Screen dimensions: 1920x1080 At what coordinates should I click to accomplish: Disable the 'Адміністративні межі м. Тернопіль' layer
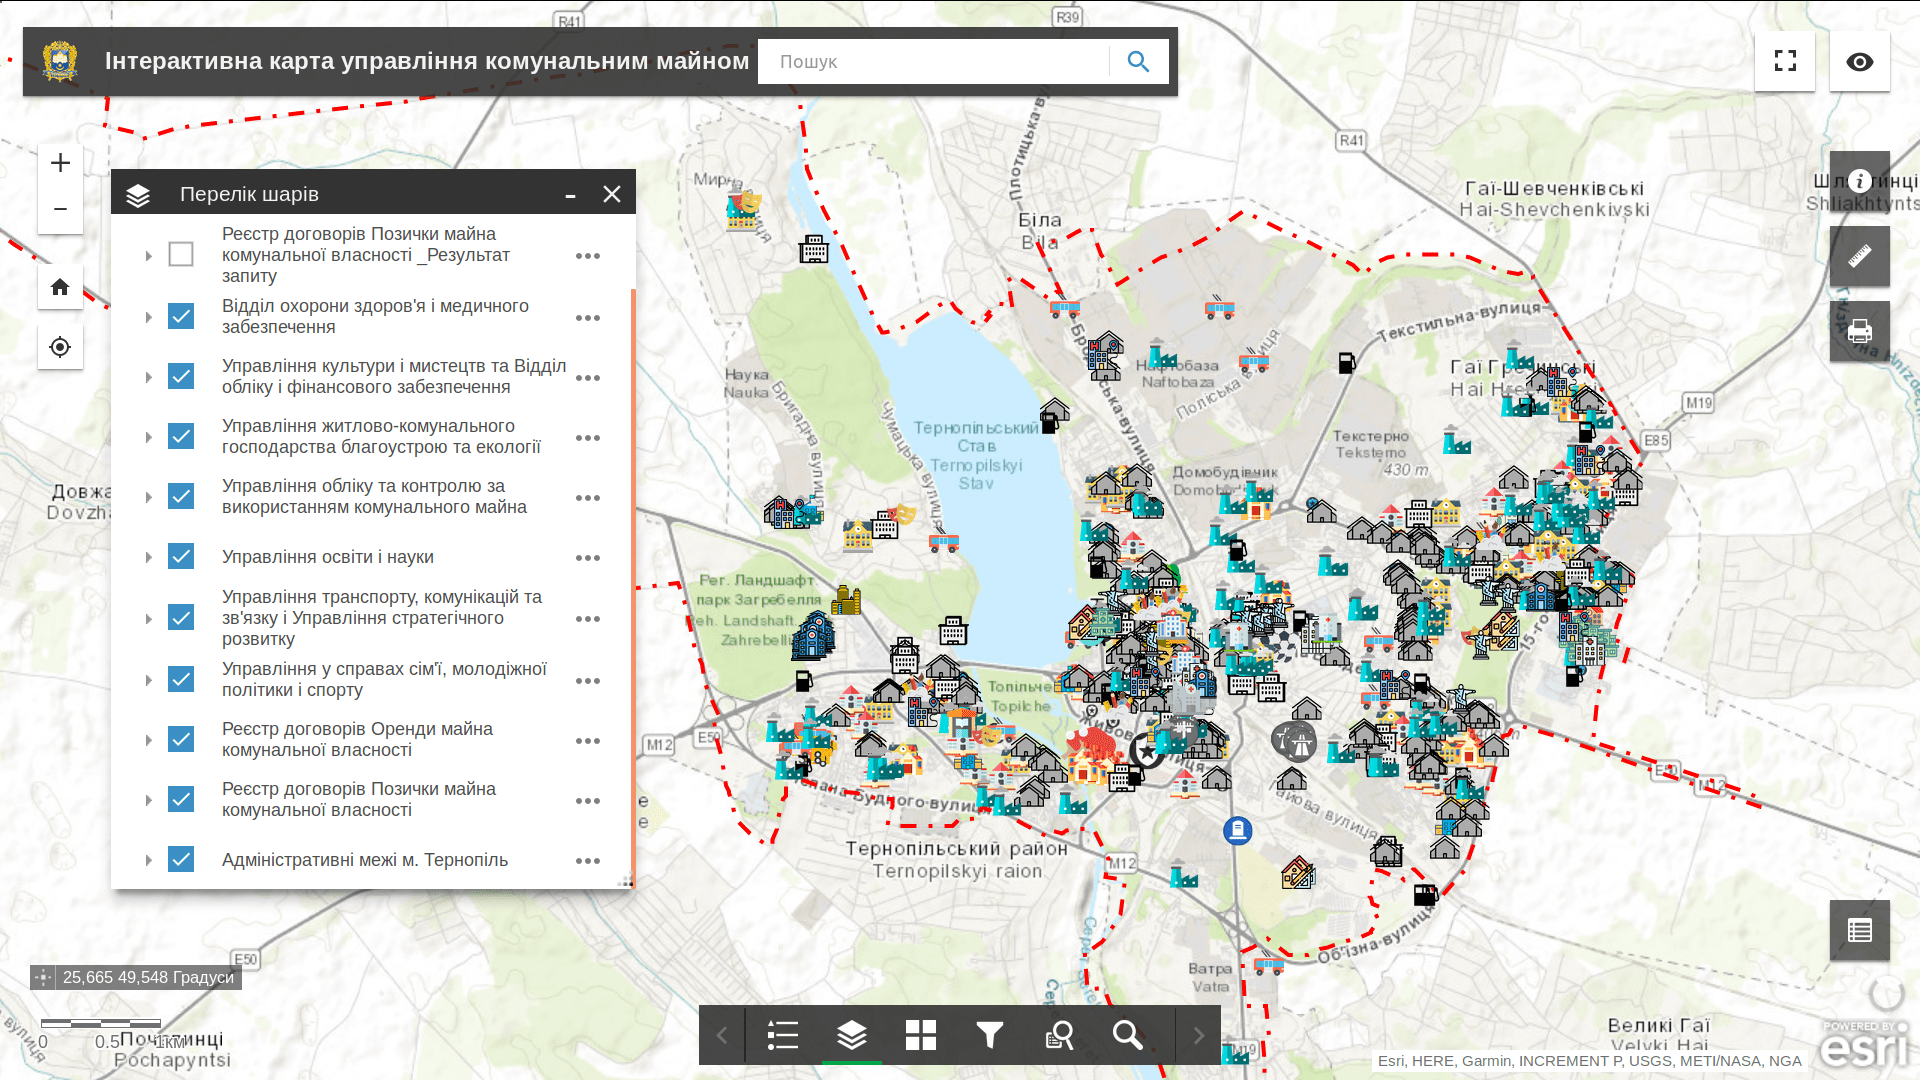[181, 859]
